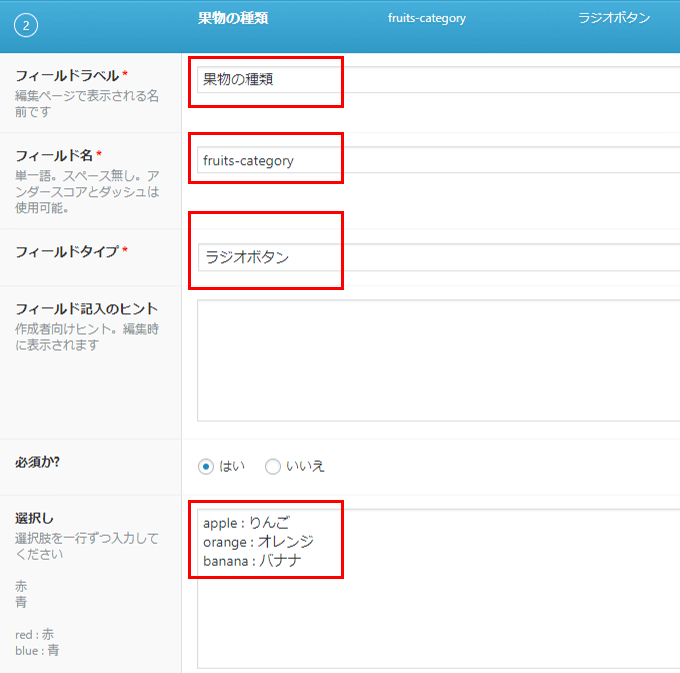Click the フィールドタイプ label text
This screenshot has width=680, height=673.
(x=67, y=252)
